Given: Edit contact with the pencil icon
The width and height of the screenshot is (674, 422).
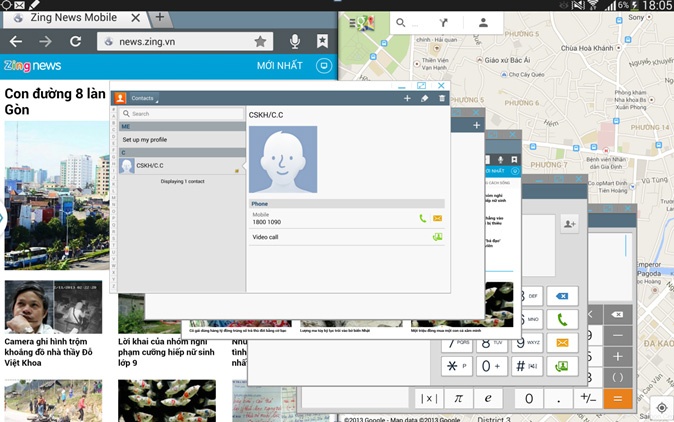Looking at the screenshot, I should 424,98.
